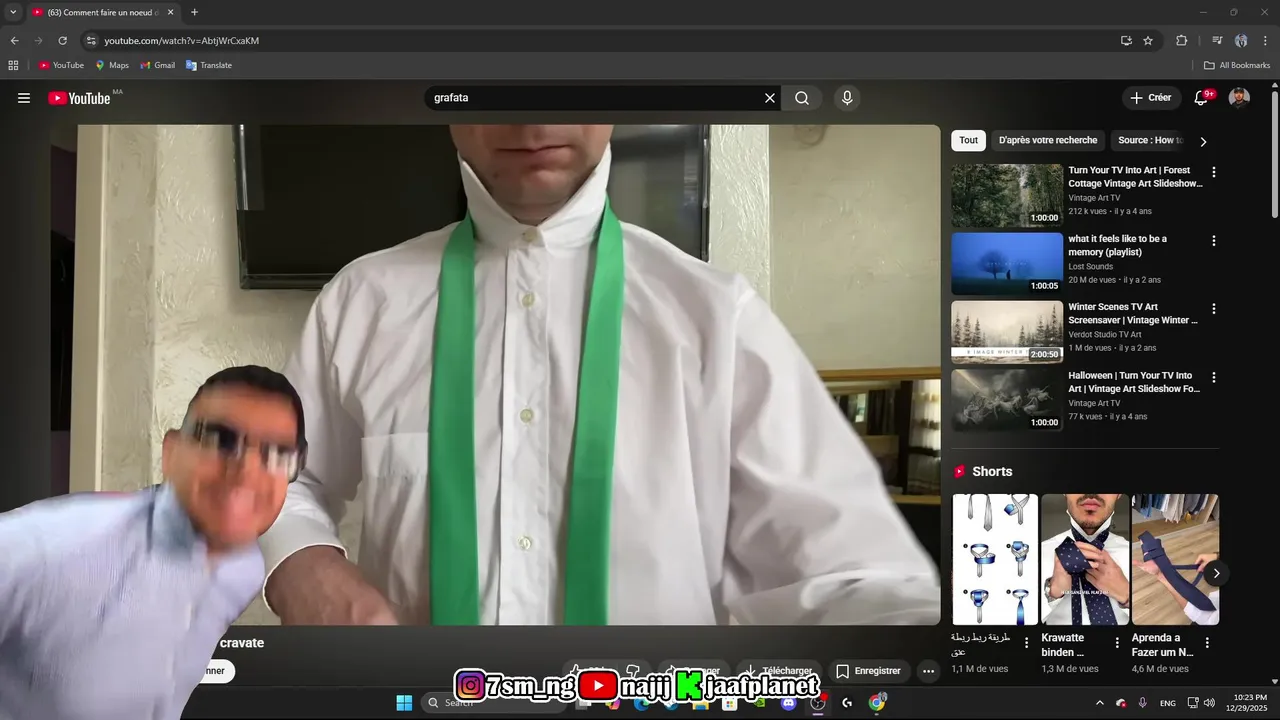The width and height of the screenshot is (1280, 720).
Task: Switch the ENG input language
Action: pyautogui.click(x=1167, y=703)
